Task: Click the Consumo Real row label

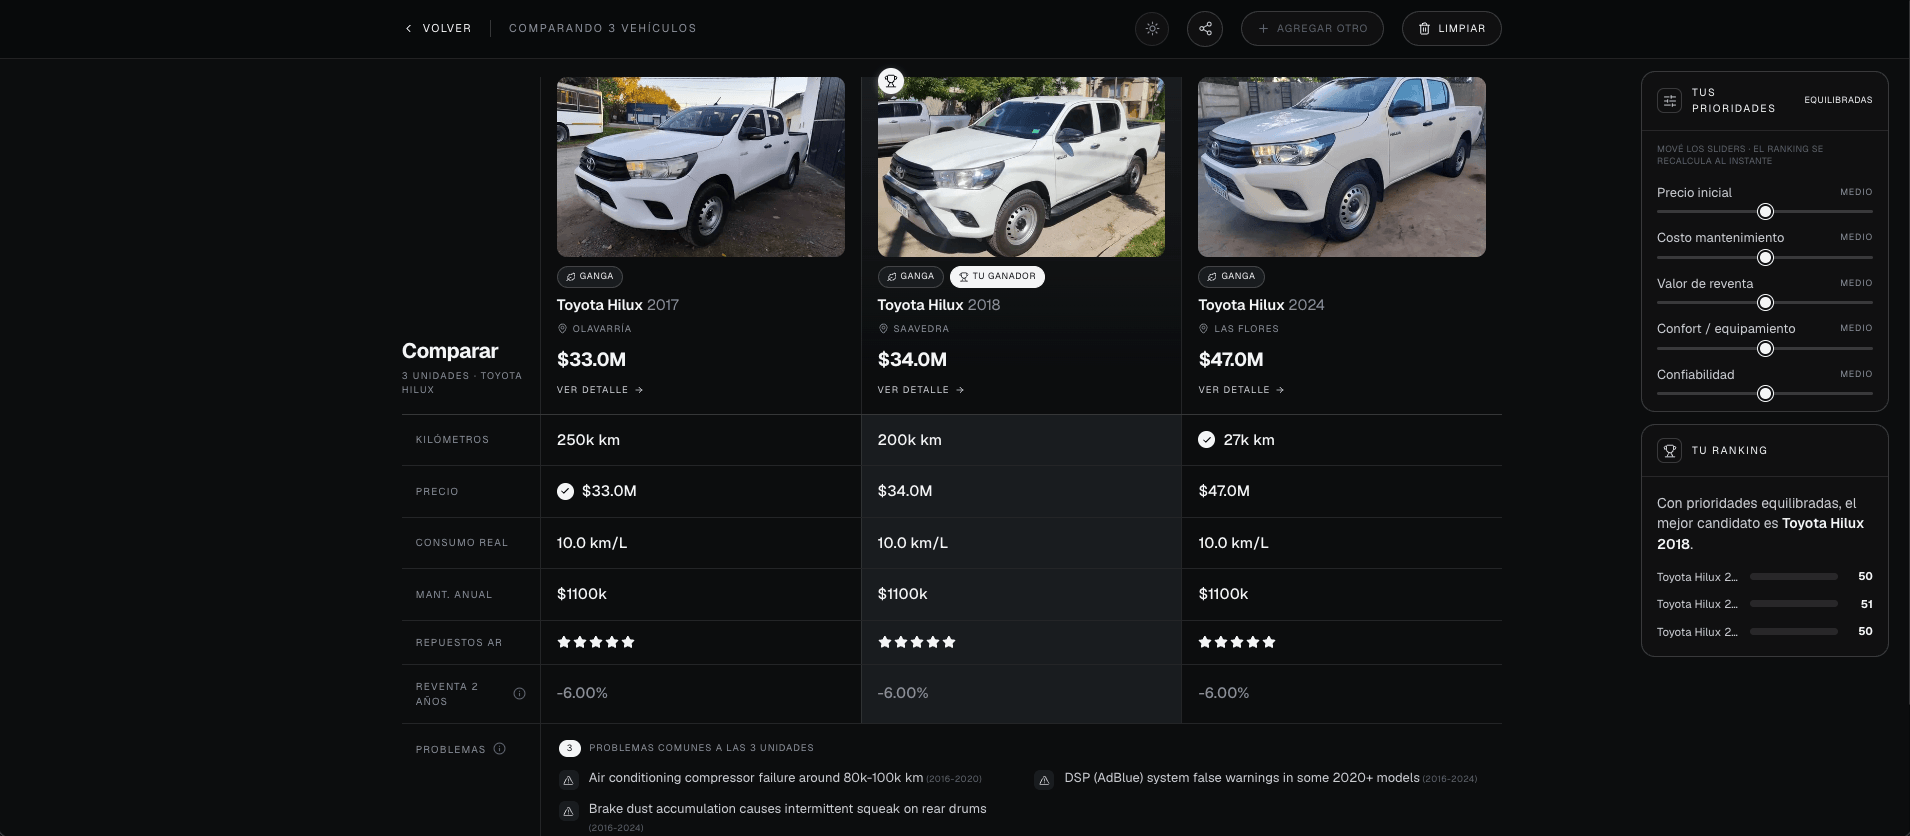Action: (462, 543)
